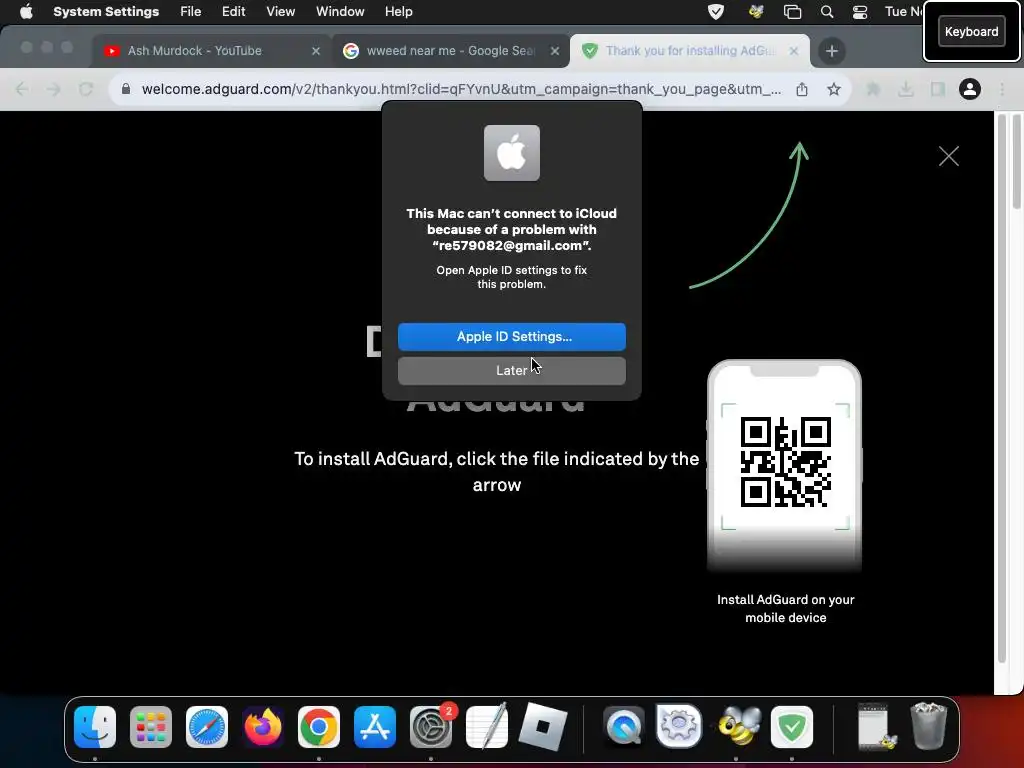
Task: Open Finder from the Dock
Action: click(95, 727)
